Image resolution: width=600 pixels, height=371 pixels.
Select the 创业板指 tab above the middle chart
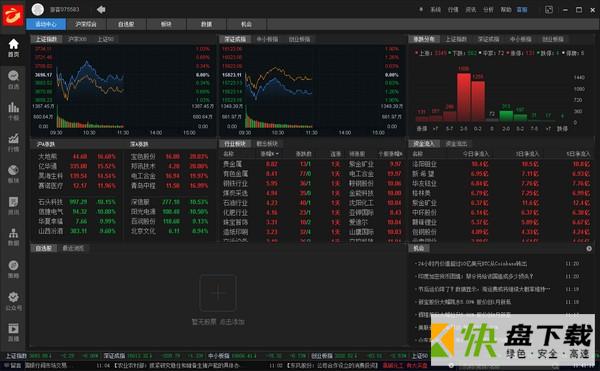[x=299, y=39]
